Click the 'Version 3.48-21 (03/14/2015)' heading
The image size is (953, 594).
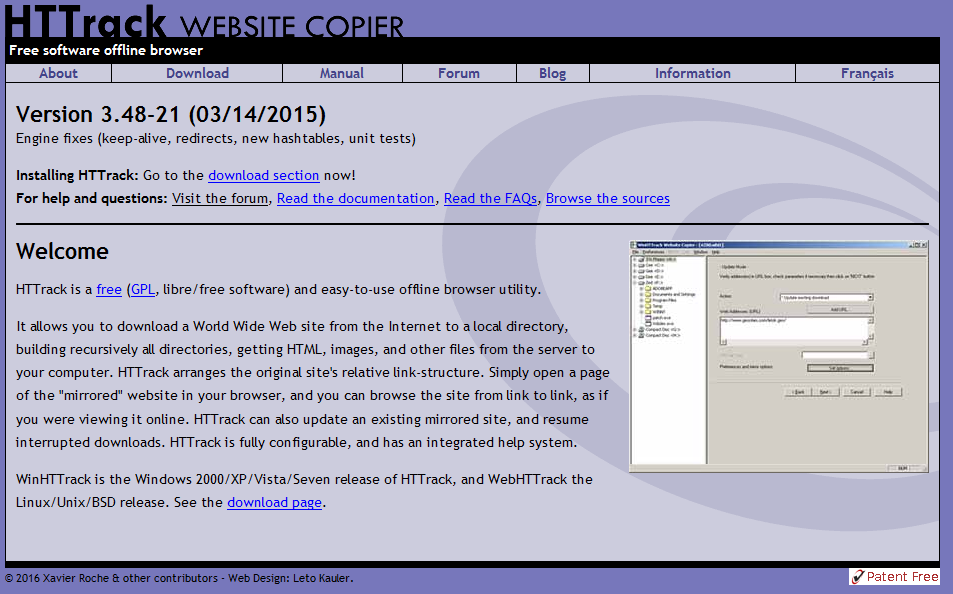pyautogui.click(x=171, y=114)
